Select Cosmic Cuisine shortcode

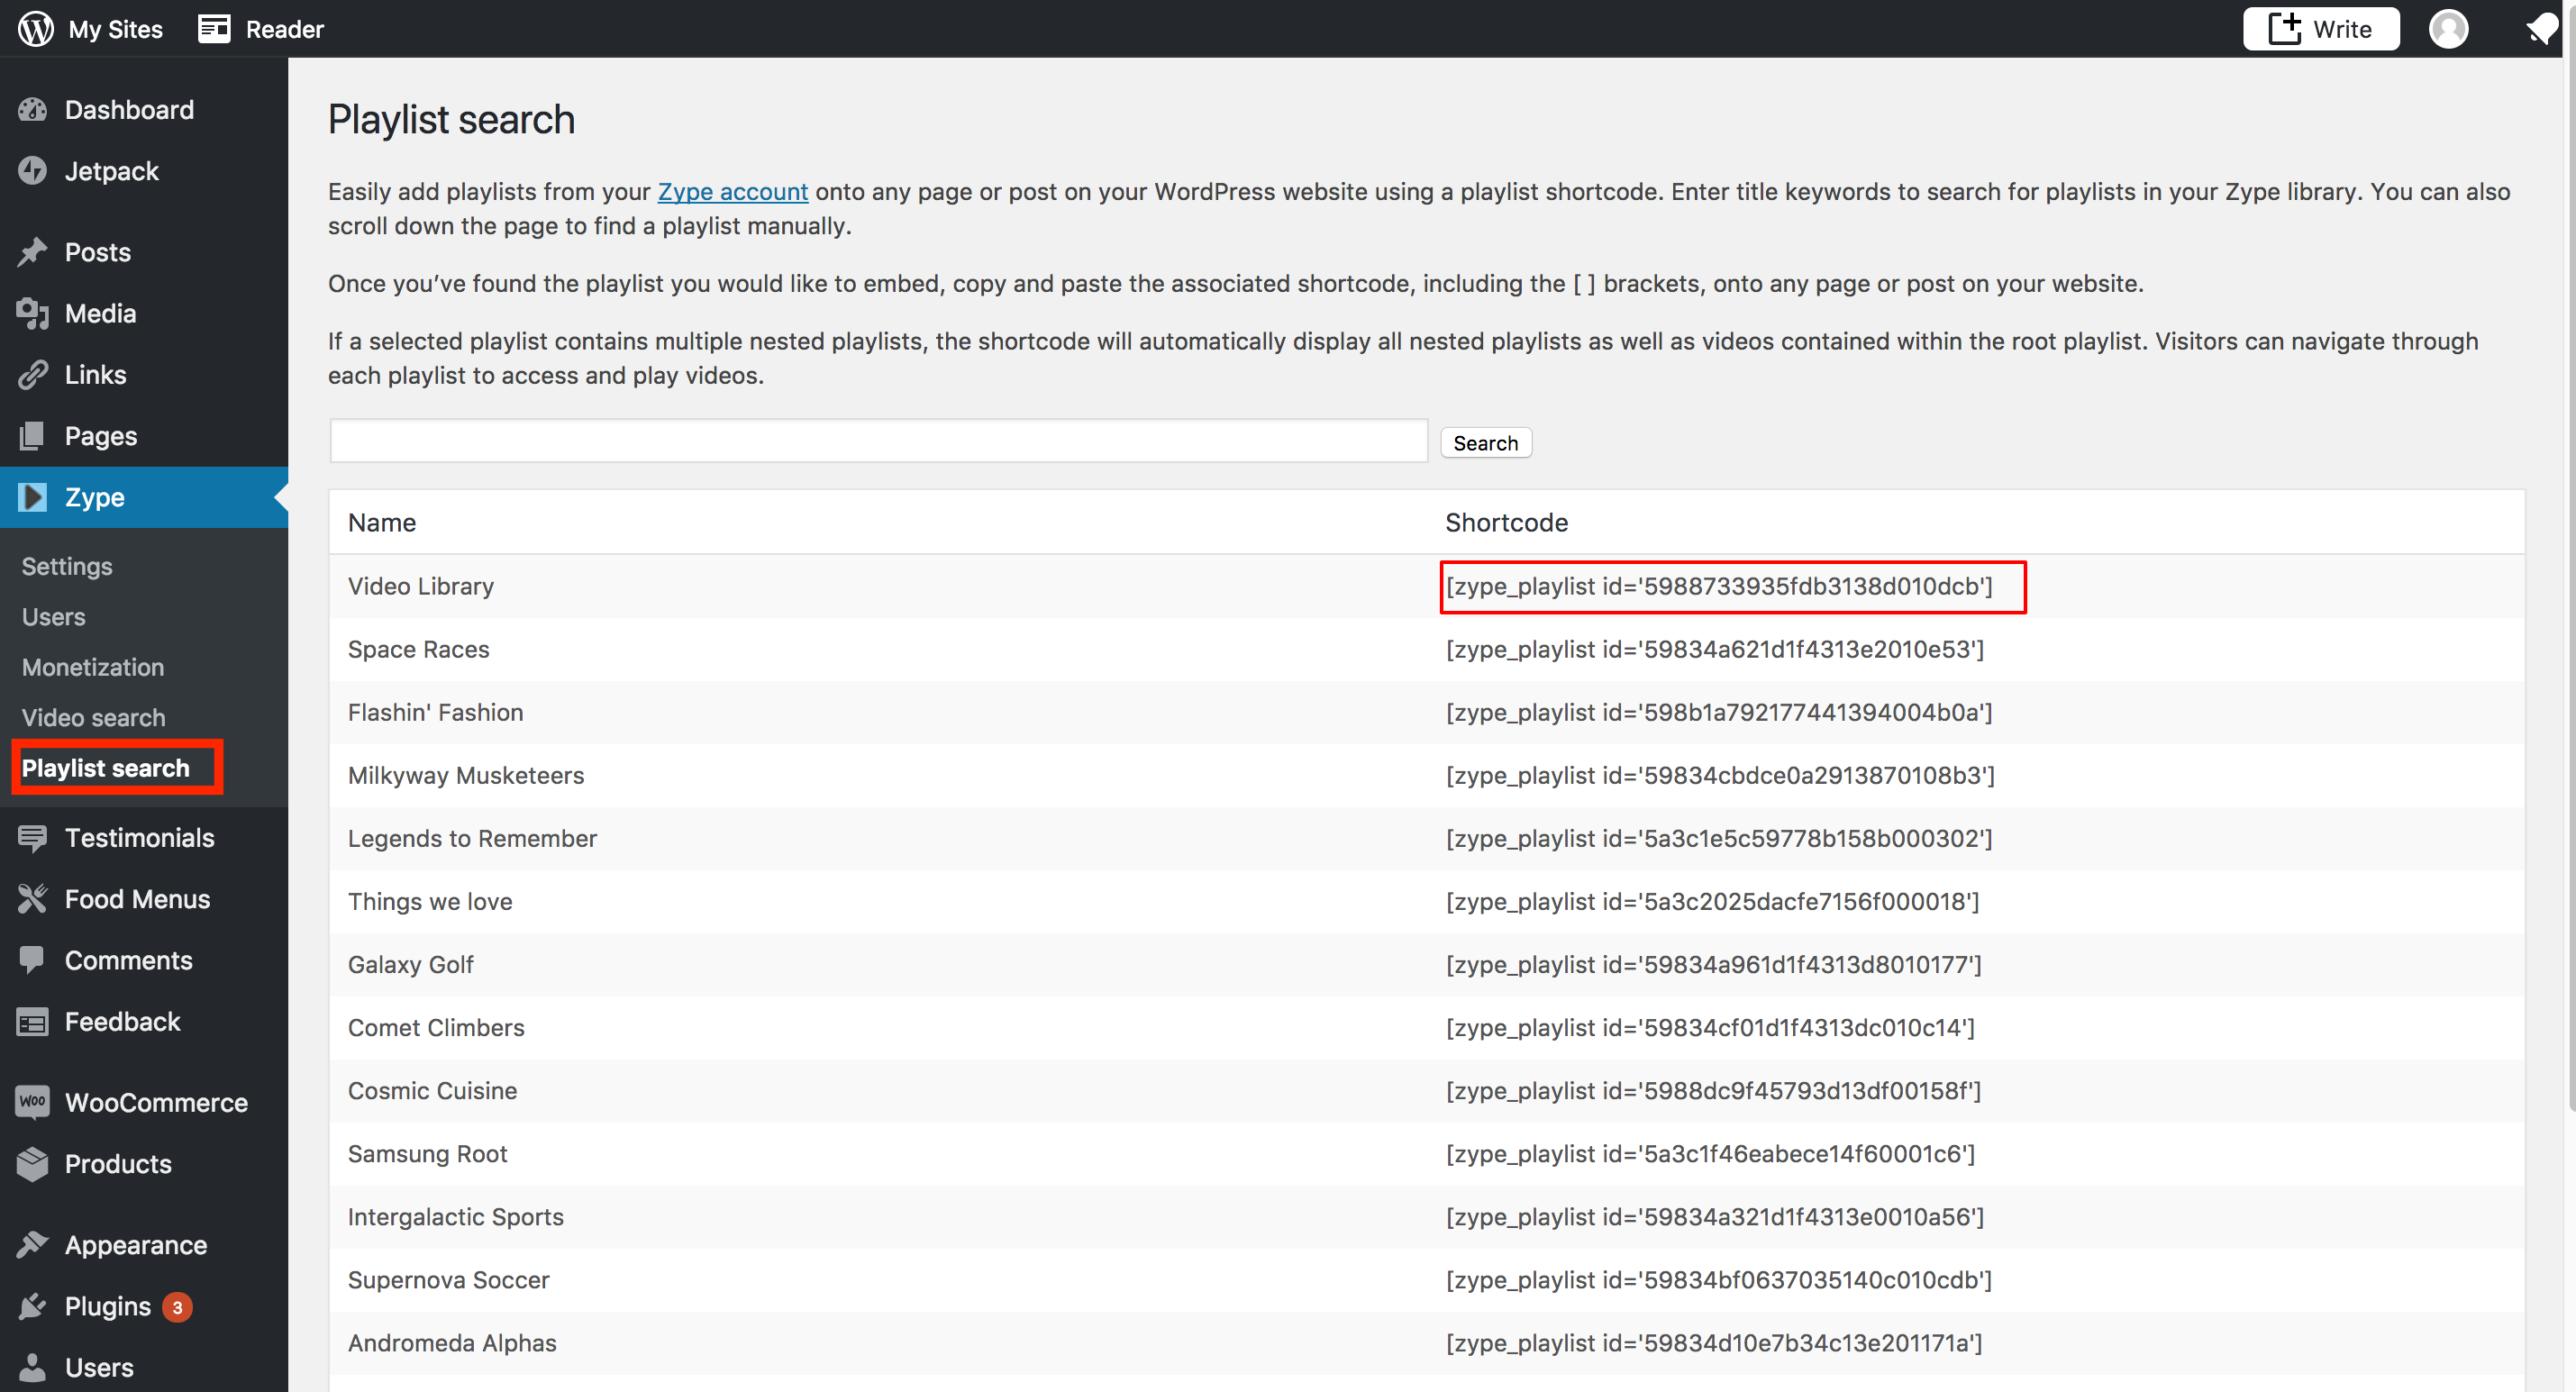point(1713,1090)
